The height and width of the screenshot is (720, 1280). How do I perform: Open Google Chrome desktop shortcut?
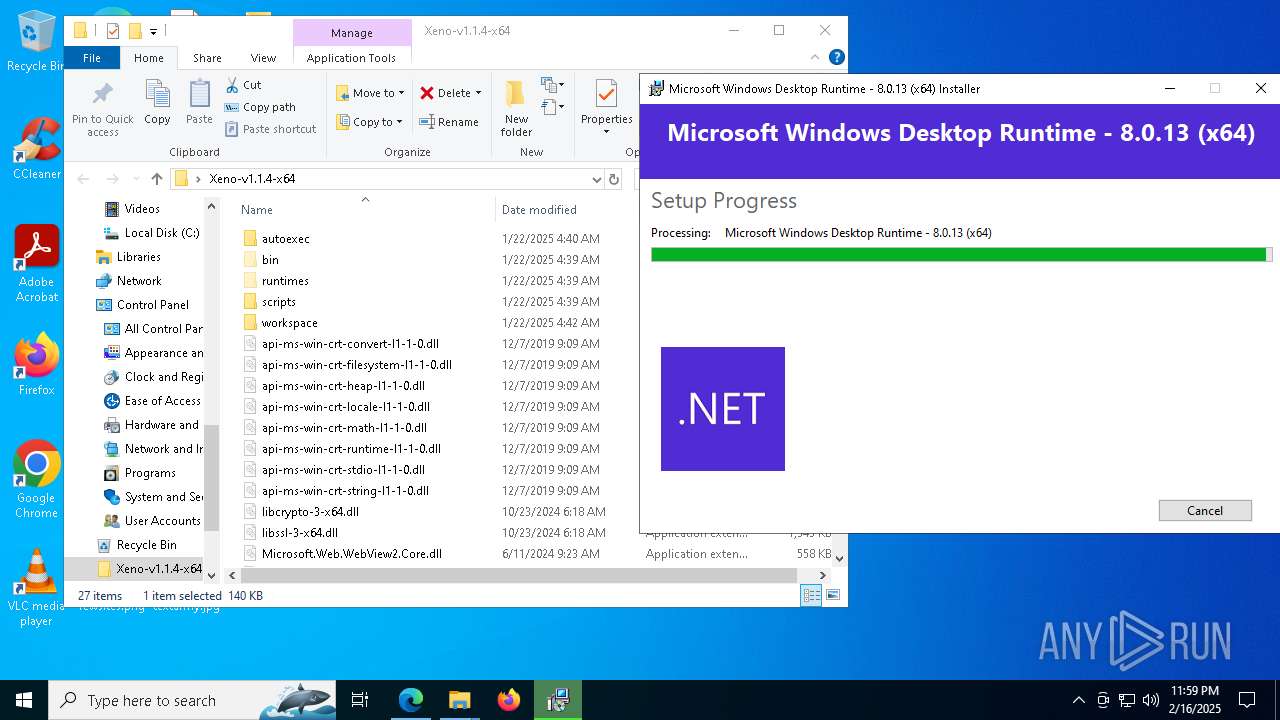coord(37,479)
